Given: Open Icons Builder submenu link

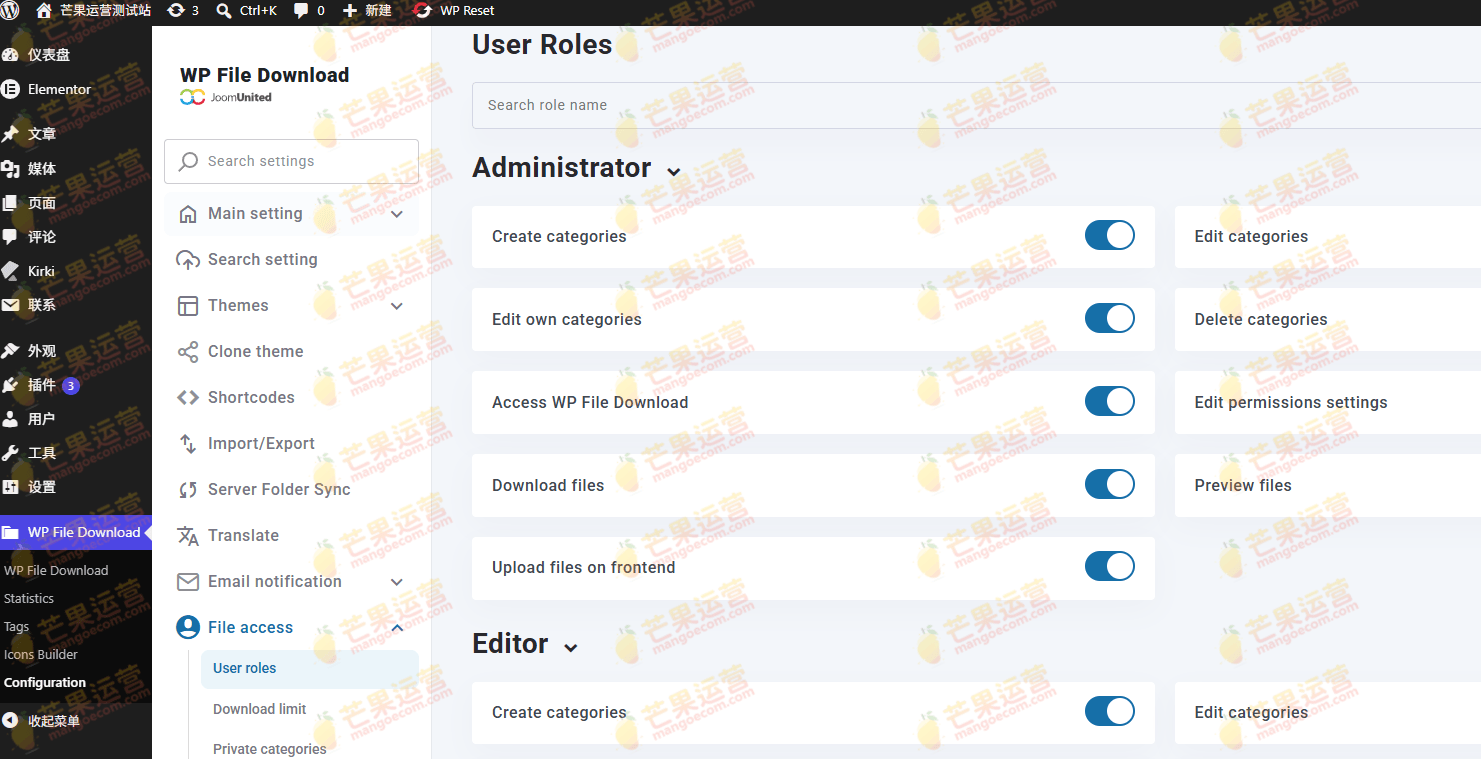Looking at the screenshot, I should (x=41, y=655).
